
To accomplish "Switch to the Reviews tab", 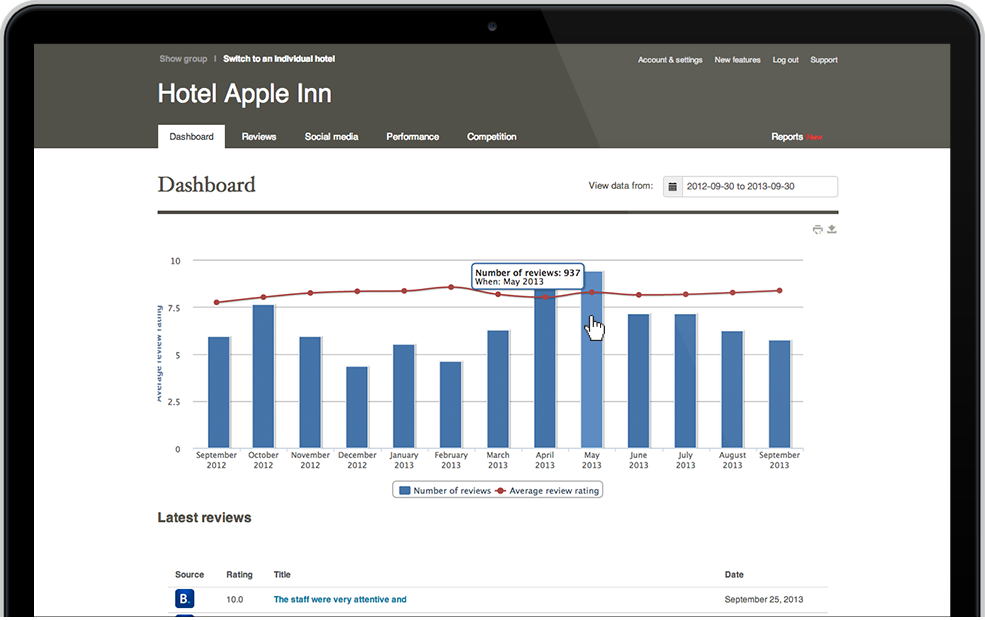I will tap(259, 137).
